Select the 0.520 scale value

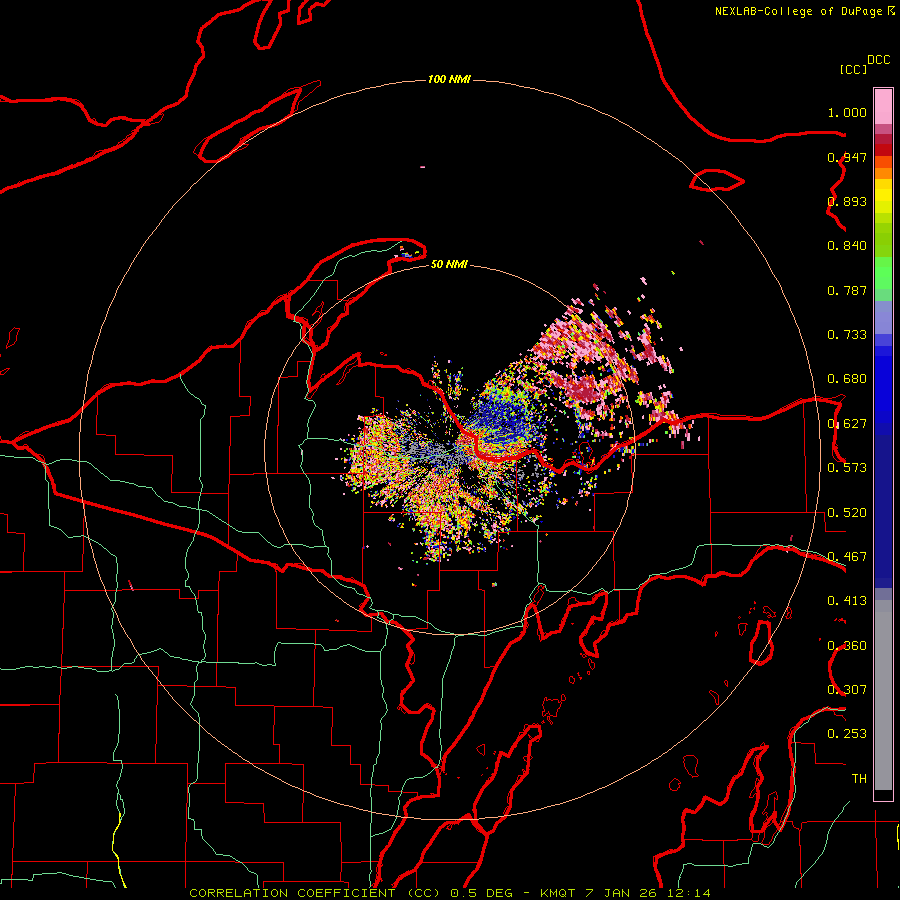847,513
